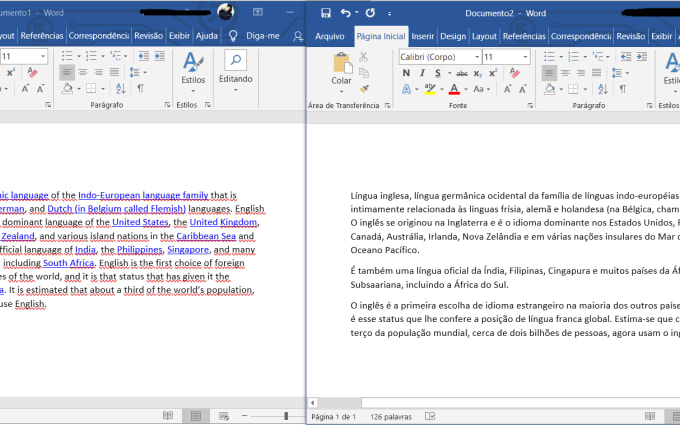
Task: Decrease font size with the smaller A in Documento2
Action: click(523, 89)
